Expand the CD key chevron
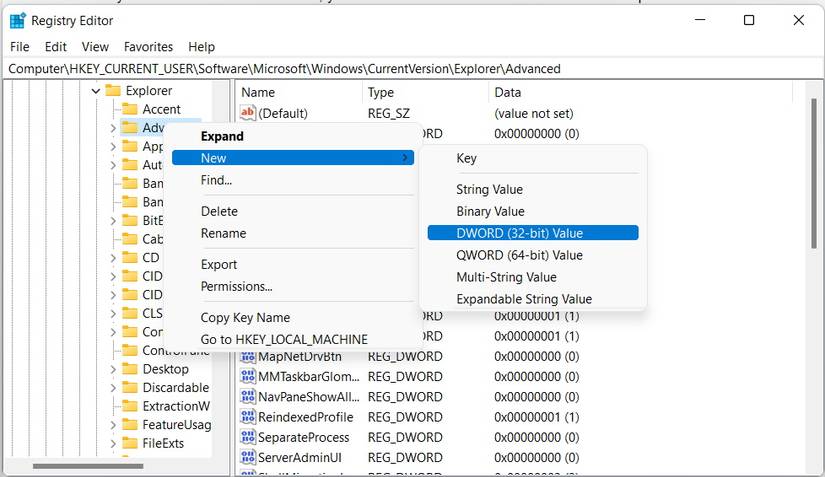Viewport: 825px width, 477px height. pyautogui.click(x=113, y=258)
